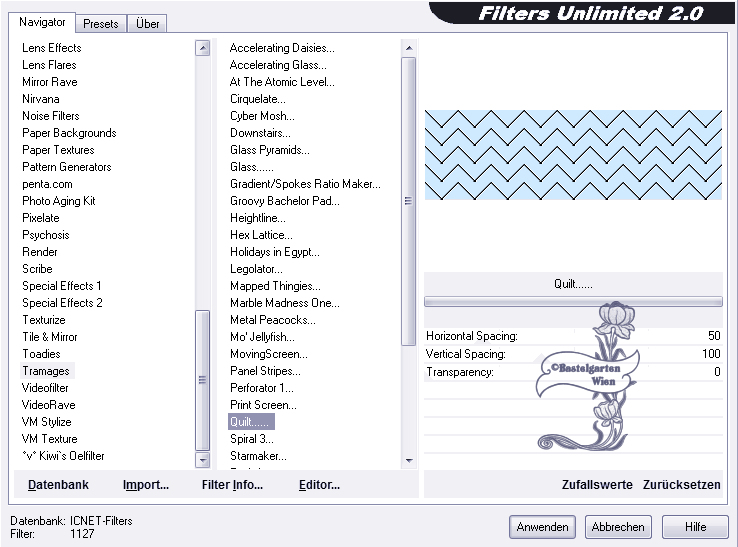Viewport: 738px width, 547px height.
Task: Adjust the Vertical Spacing slider
Action: 573,354
